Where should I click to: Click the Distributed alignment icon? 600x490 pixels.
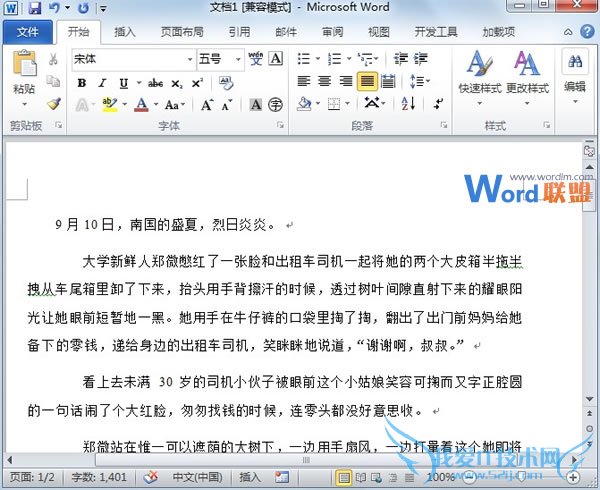tap(388, 81)
